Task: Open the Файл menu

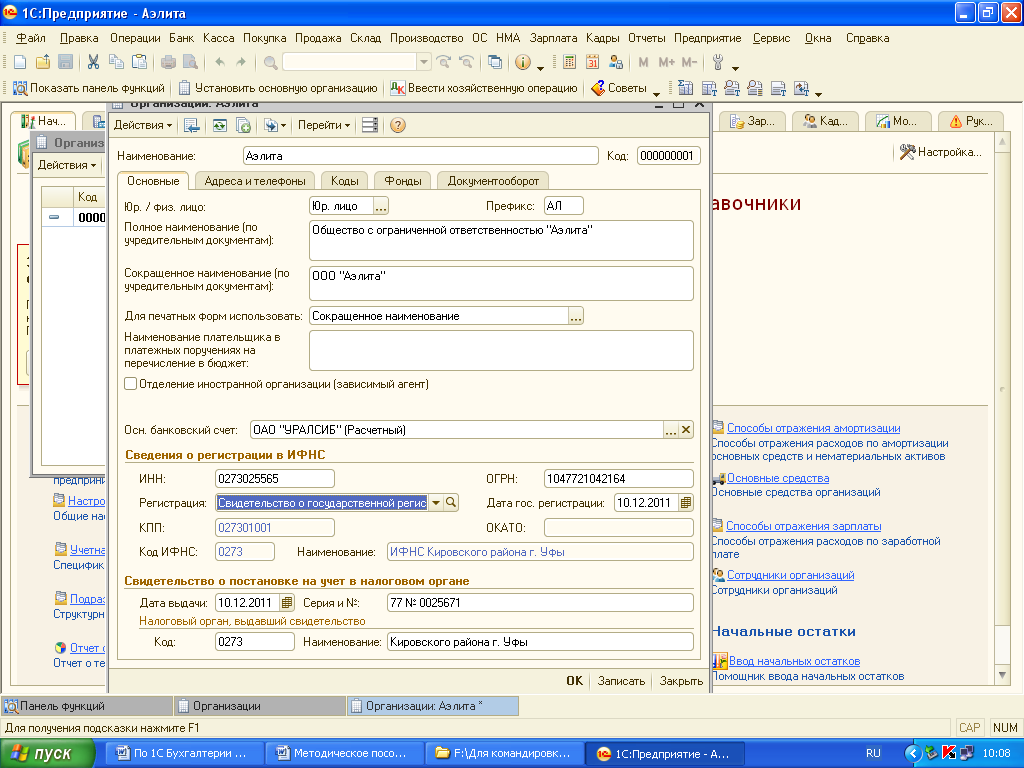Action: [31, 38]
